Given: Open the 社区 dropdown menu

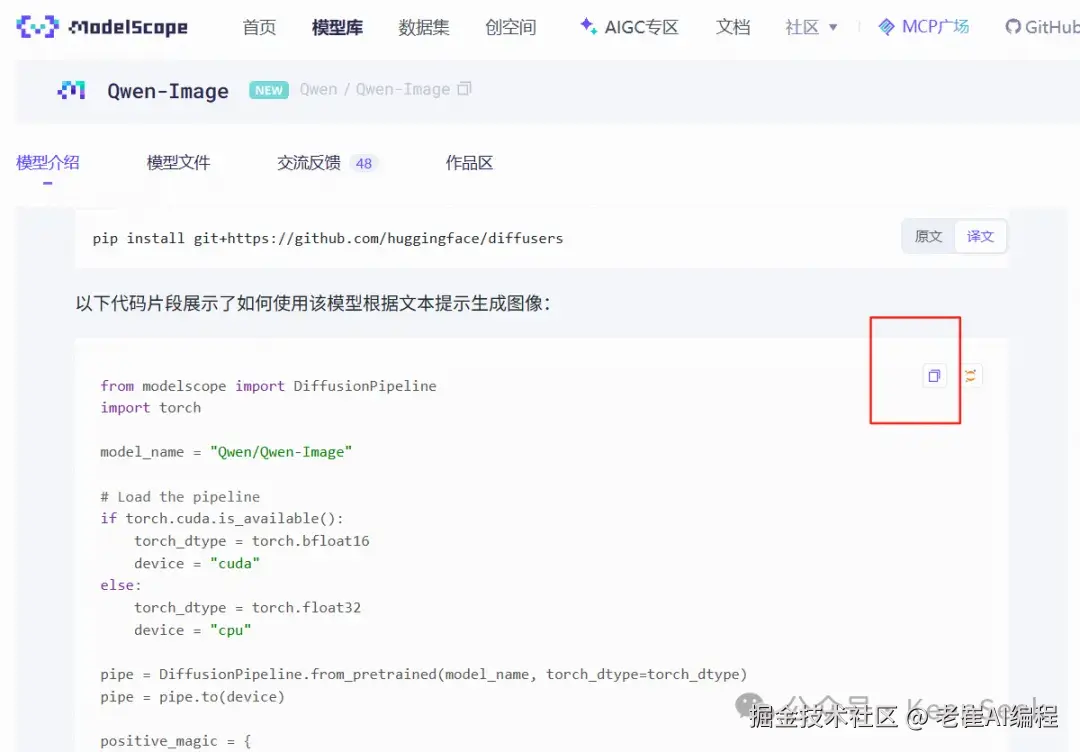Looking at the screenshot, I should 808,27.
